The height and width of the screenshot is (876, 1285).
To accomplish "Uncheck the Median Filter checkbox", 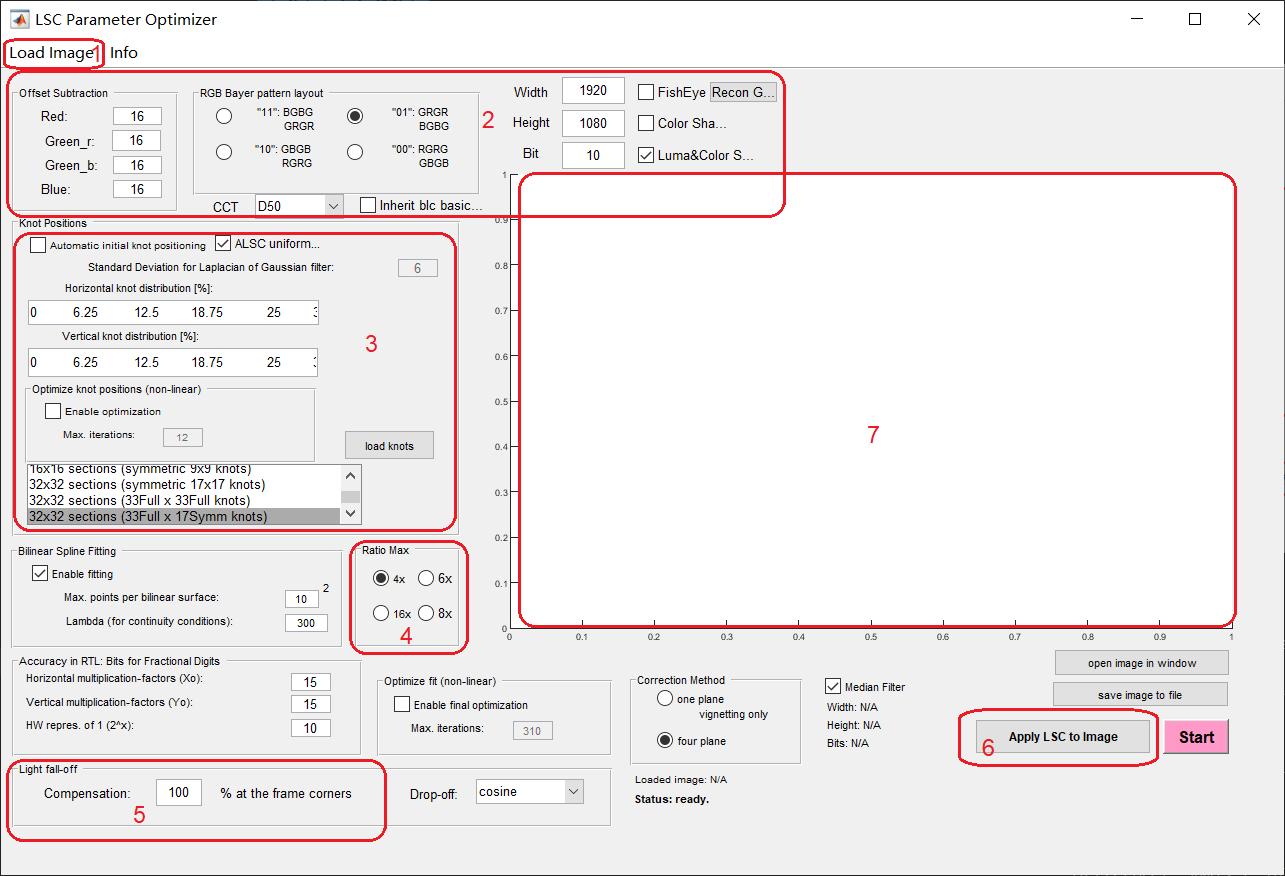I will (x=833, y=687).
